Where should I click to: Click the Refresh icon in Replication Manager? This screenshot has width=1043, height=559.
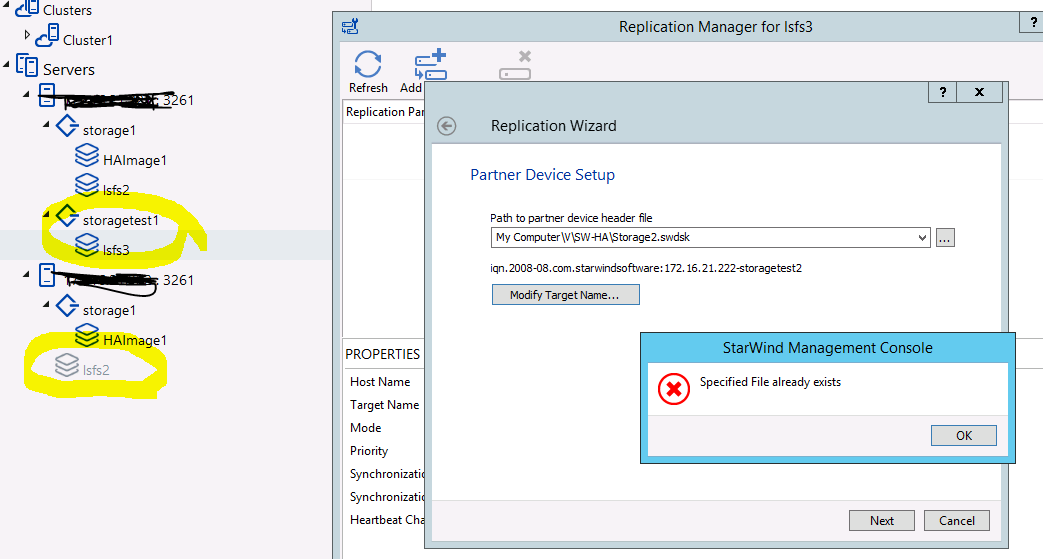coord(368,65)
